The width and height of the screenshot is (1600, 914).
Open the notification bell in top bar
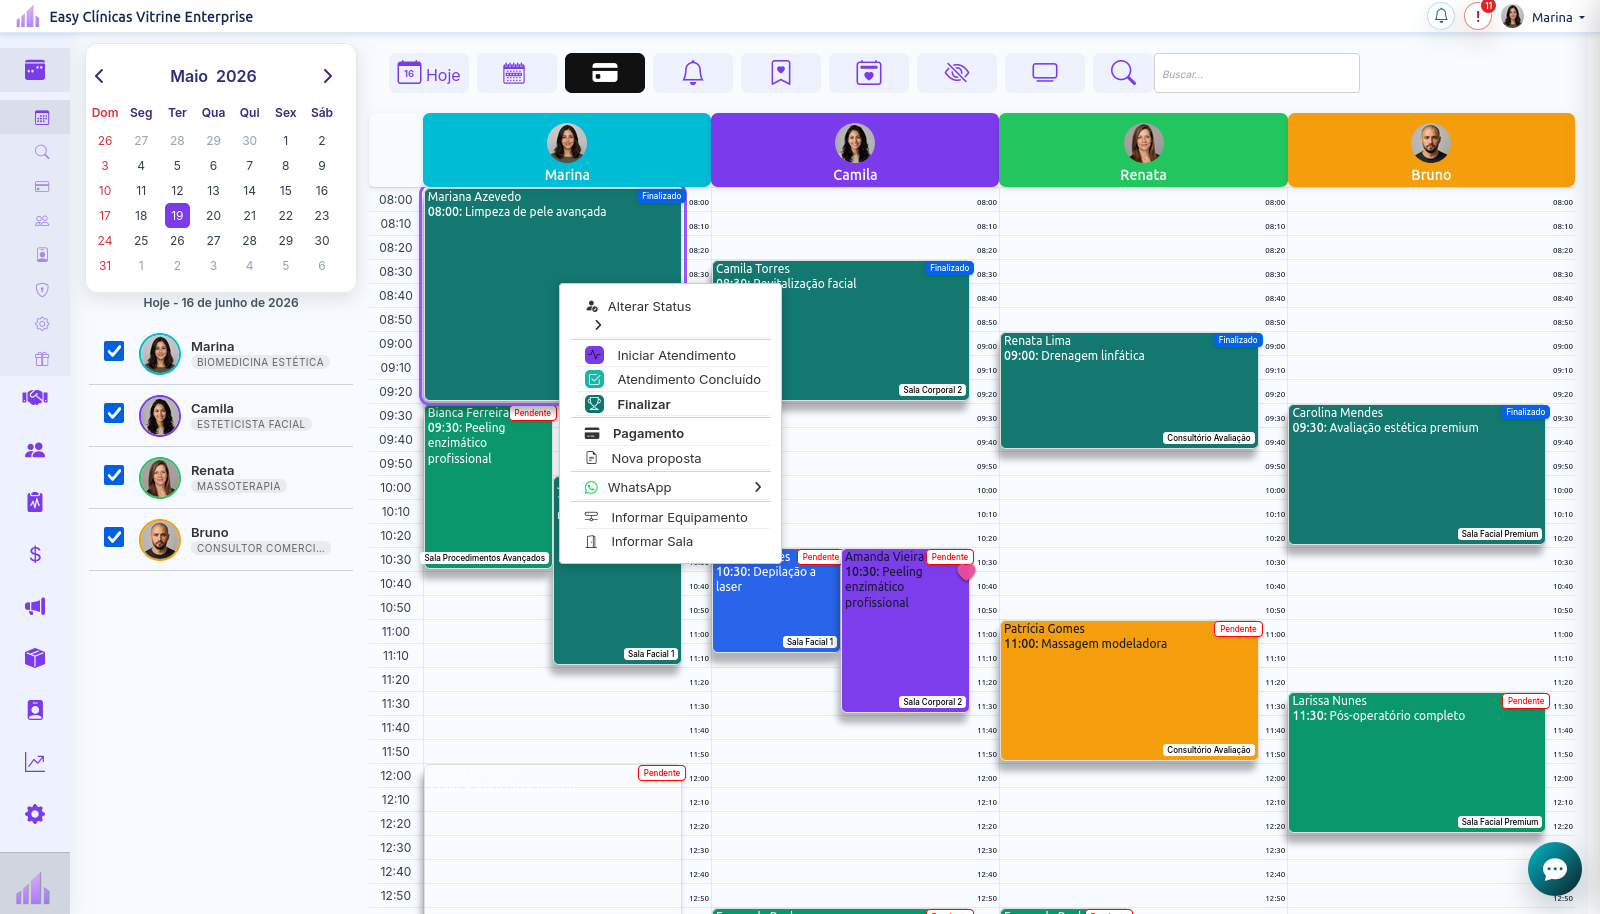click(x=1441, y=16)
